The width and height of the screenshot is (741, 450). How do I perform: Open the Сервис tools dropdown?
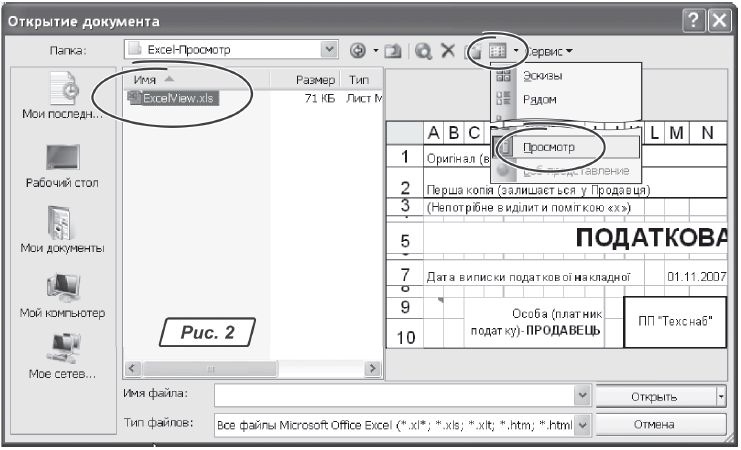click(550, 49)
